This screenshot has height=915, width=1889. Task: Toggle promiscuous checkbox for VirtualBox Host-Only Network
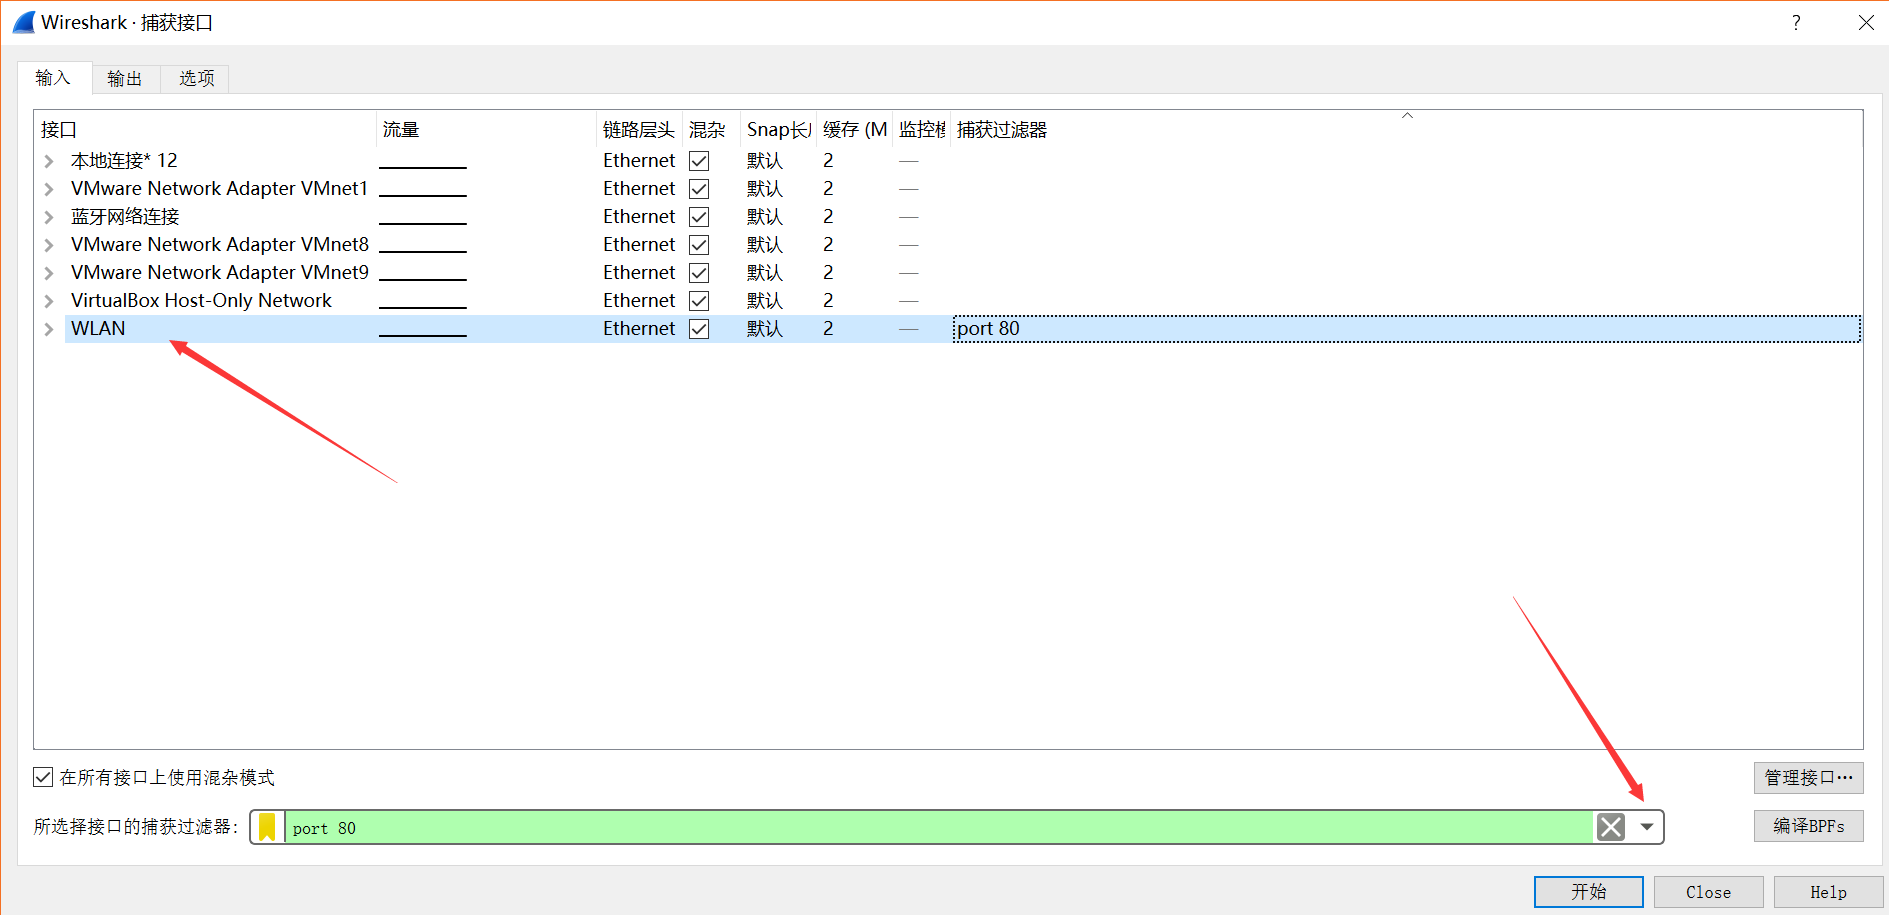(699, 301)
